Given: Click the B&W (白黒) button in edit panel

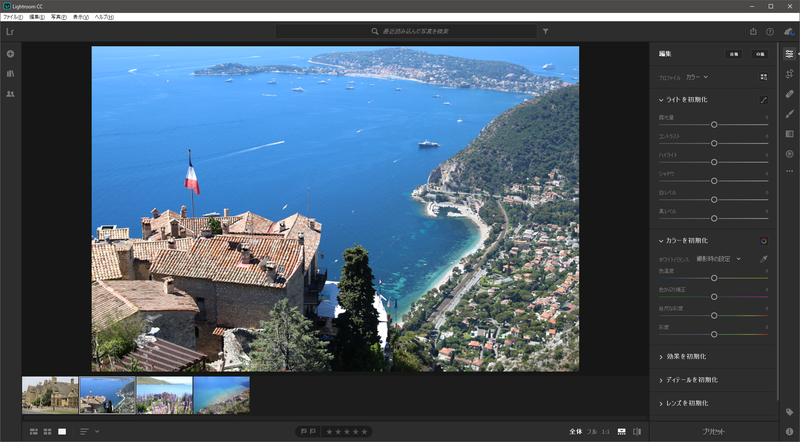Looking at the screenshot, I should click(x=760, y=54).
